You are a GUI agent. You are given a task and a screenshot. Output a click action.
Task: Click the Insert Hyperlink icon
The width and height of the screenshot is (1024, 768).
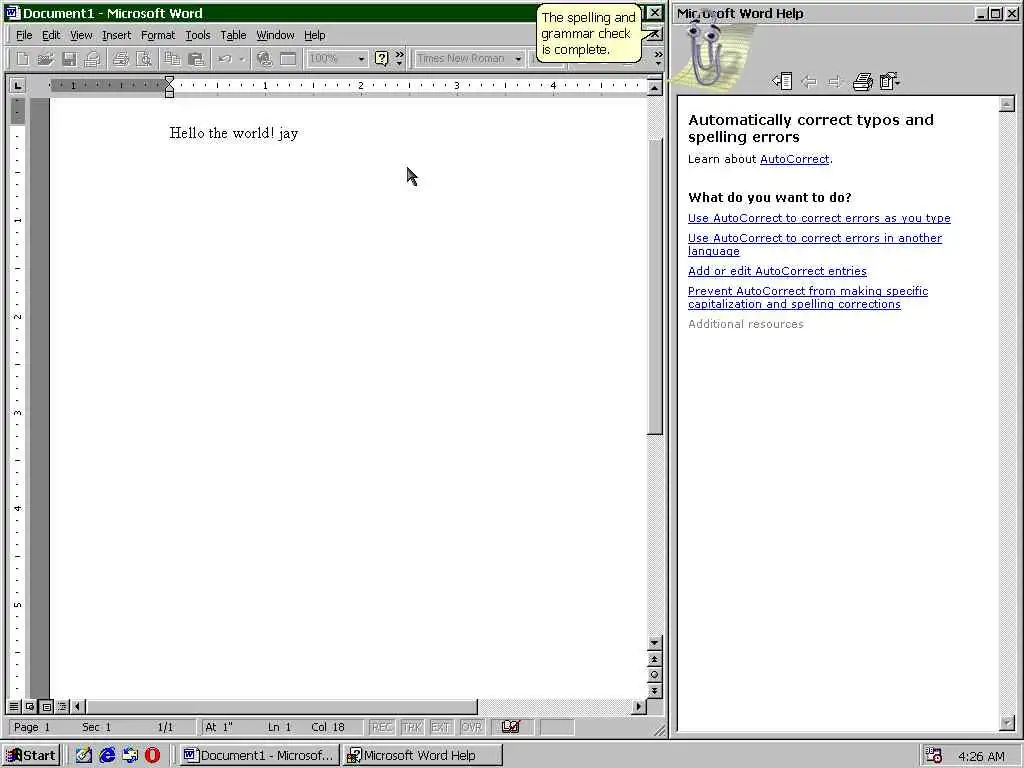pyautogui.click(x=264, y=59)
